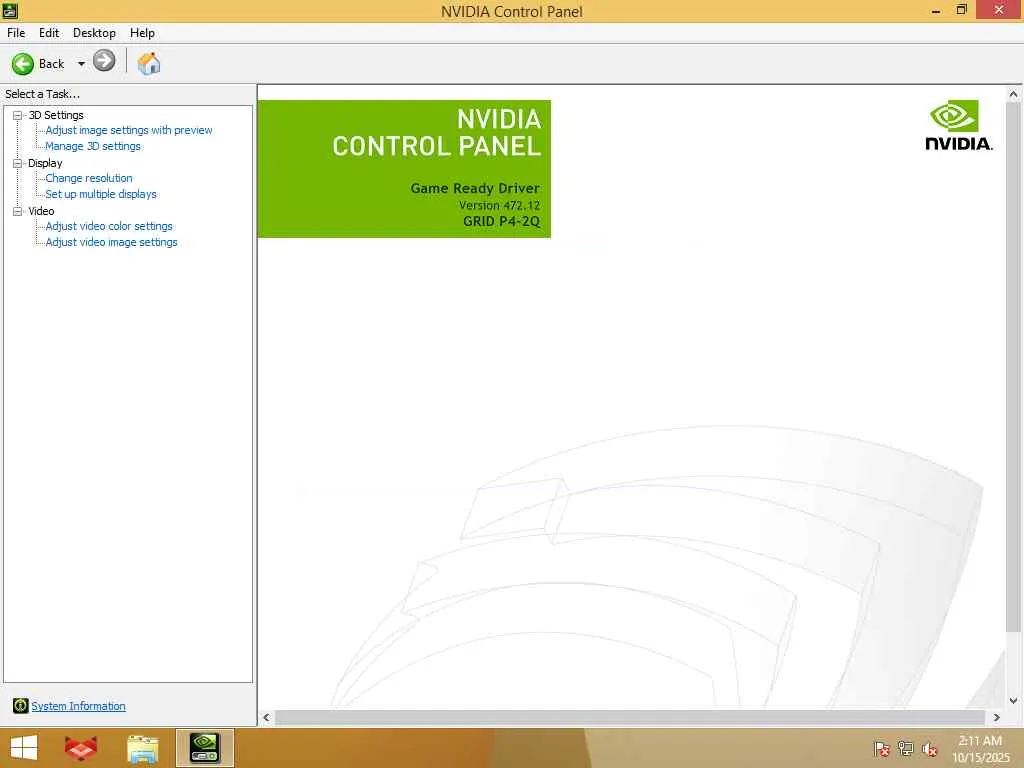Open the Windows Start button
The width and height of the screenshot is (1024, 768).
click(x=24, y=748)
